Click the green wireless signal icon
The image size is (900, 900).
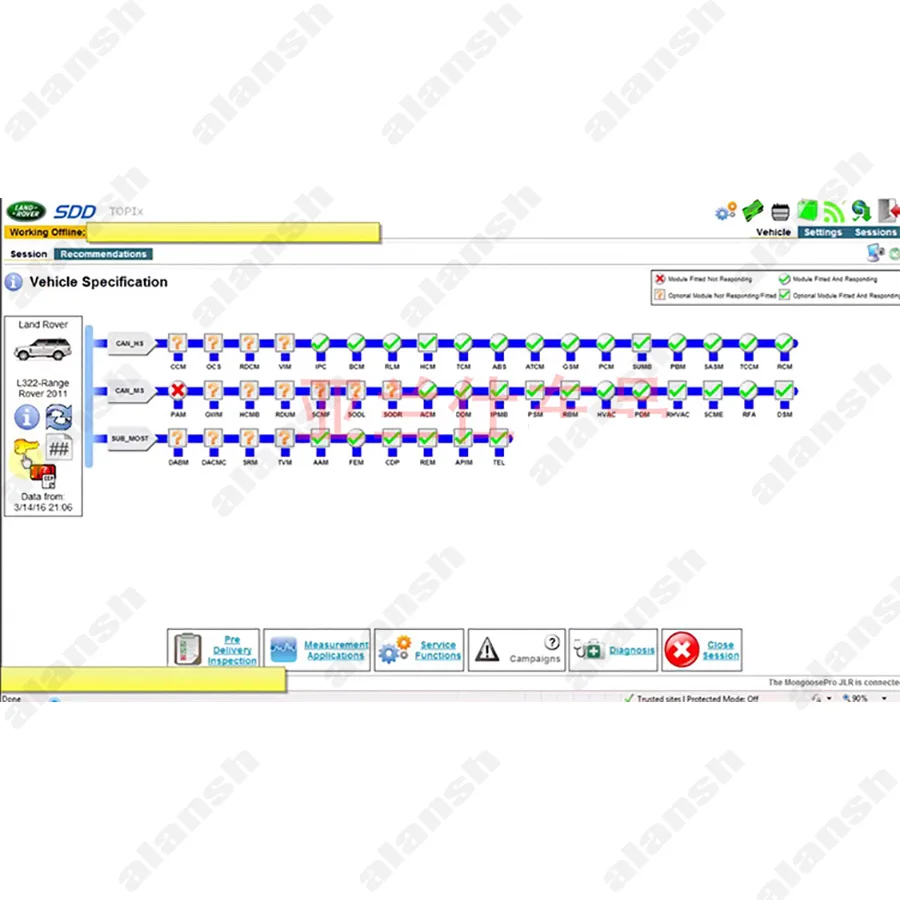(x=833, y=212)
